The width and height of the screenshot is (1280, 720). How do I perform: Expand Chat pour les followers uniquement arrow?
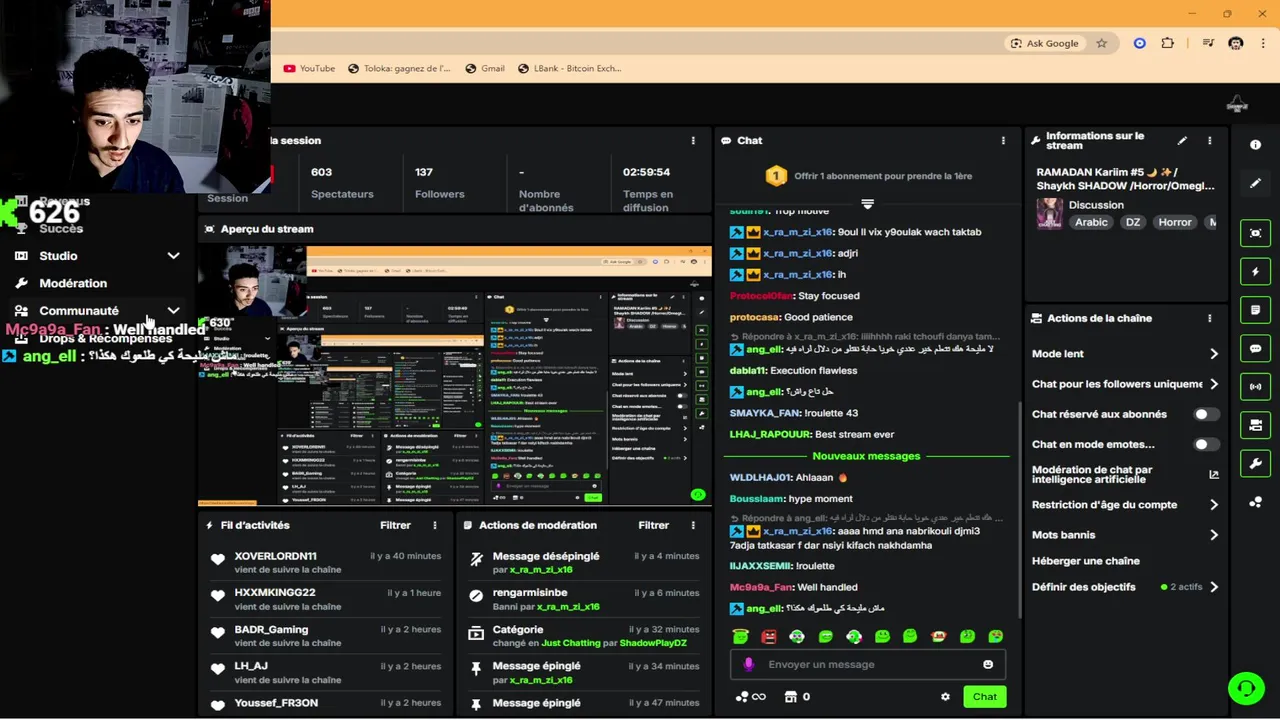[x=1214, y=384]
